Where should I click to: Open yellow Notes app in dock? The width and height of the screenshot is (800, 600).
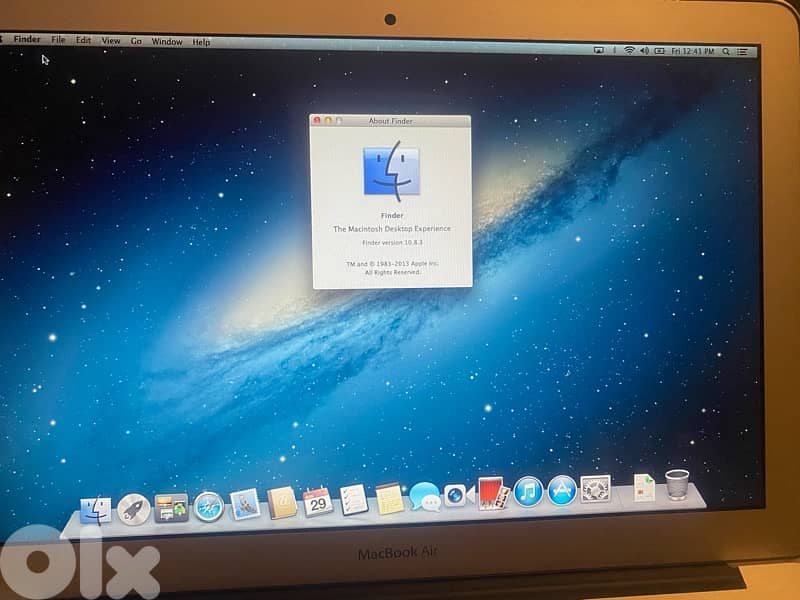(x=390, y=497)
